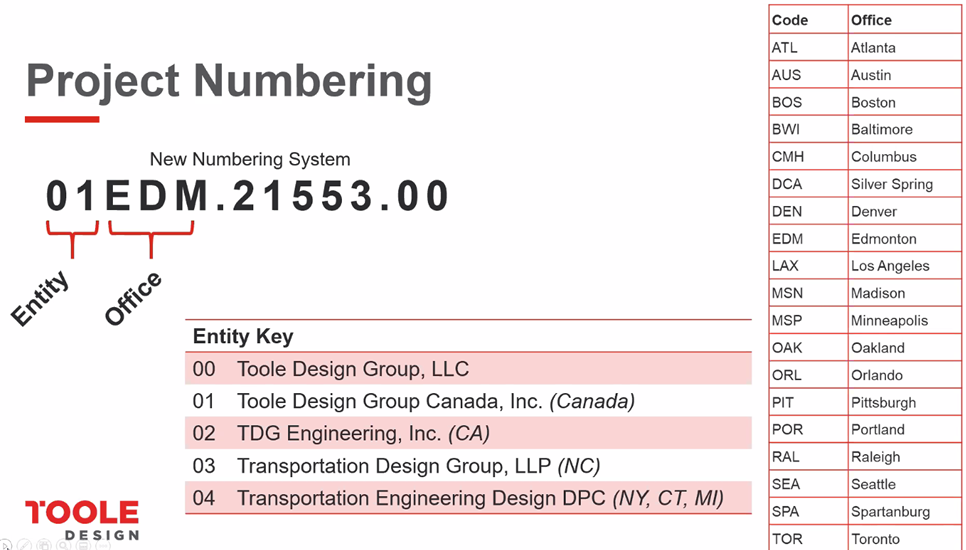
Task: Click the rotated Office bracket label
Action: pyautogui.click(x=133, y=298)
